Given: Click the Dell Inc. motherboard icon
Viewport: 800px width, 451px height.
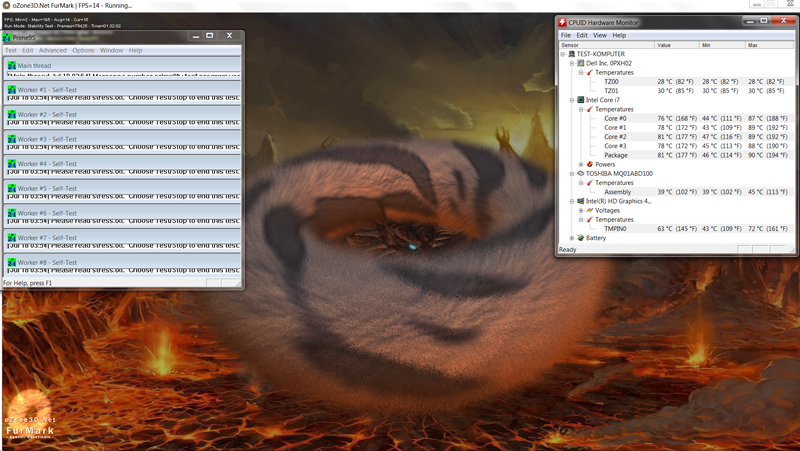Looking at the screenshot, I should 581,63.
